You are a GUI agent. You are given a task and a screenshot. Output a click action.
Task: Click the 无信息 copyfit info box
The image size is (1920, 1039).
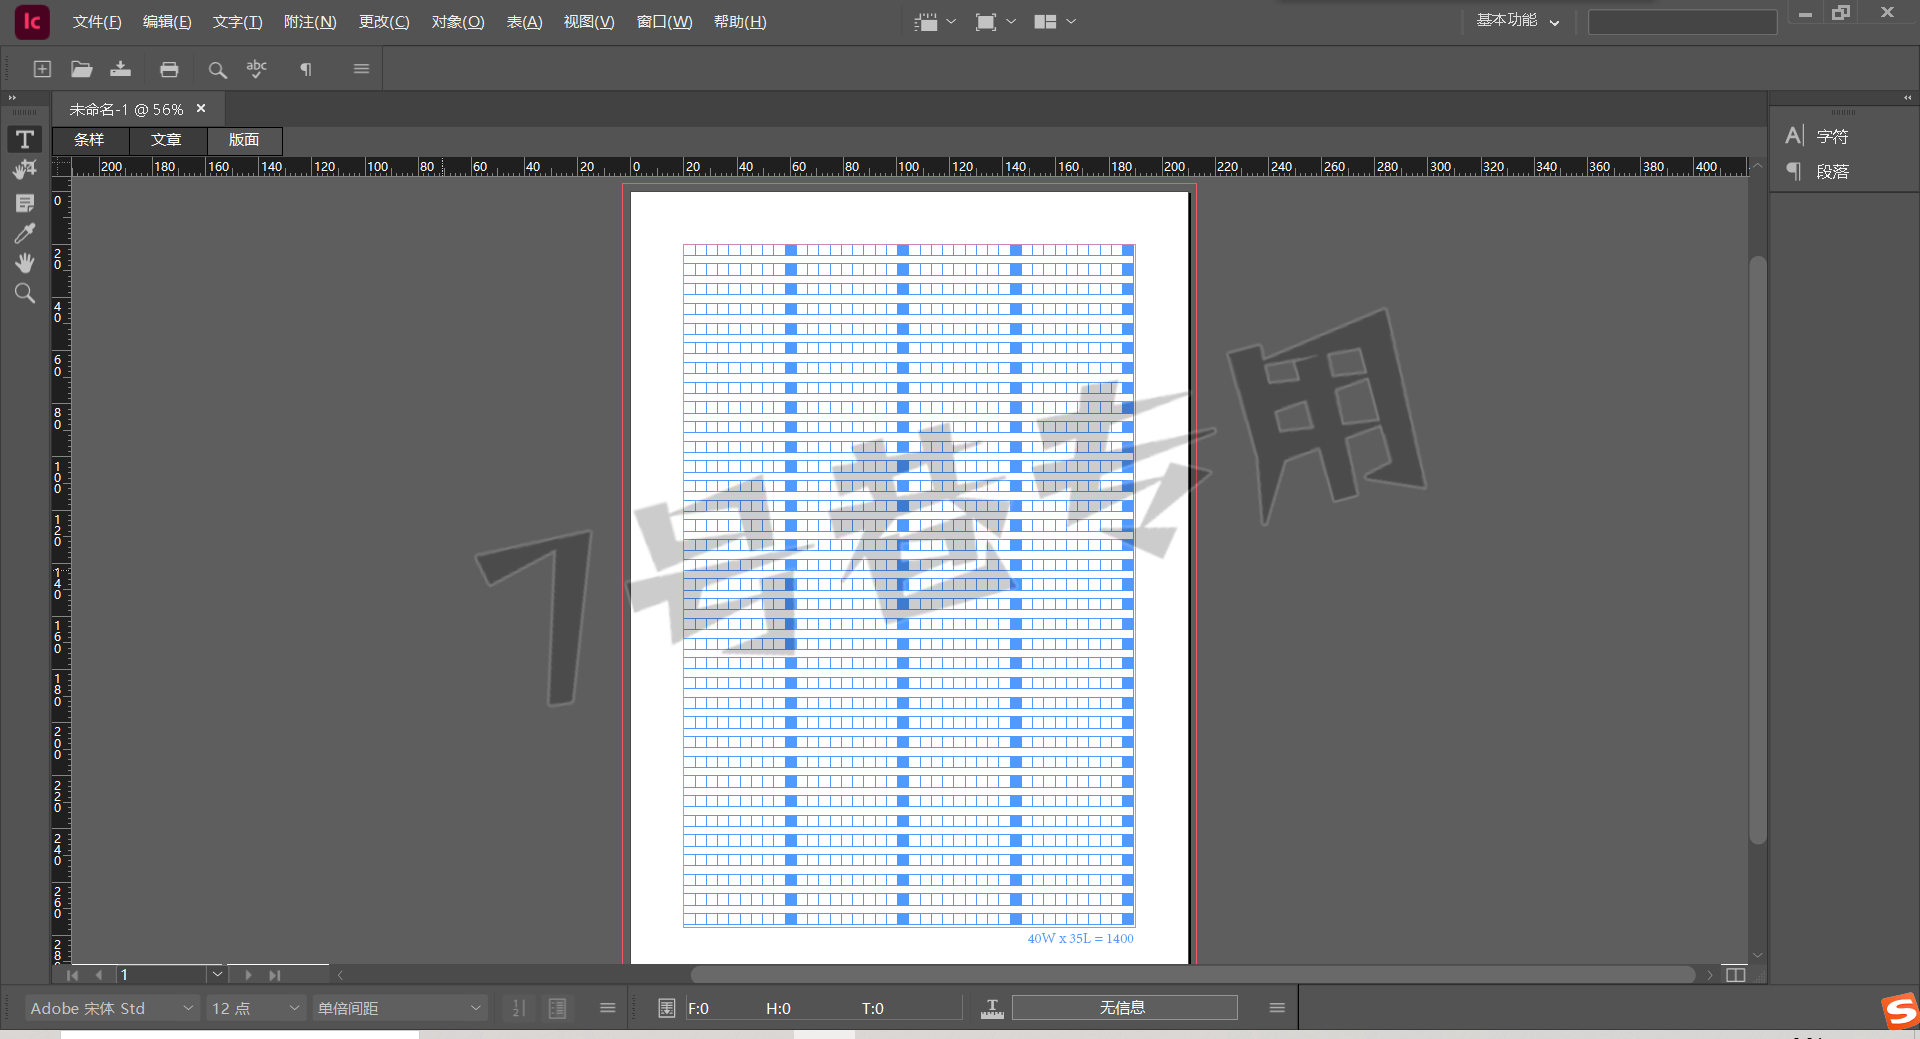[x=1124, y=1008]
